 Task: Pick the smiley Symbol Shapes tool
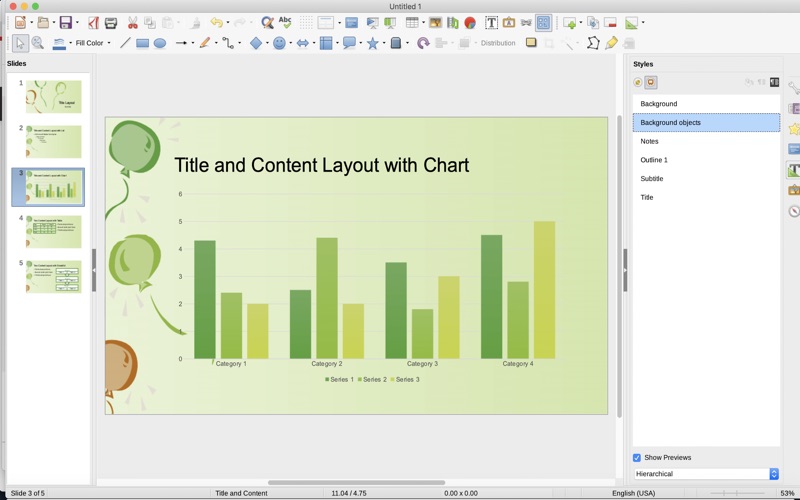coord(279,43)
